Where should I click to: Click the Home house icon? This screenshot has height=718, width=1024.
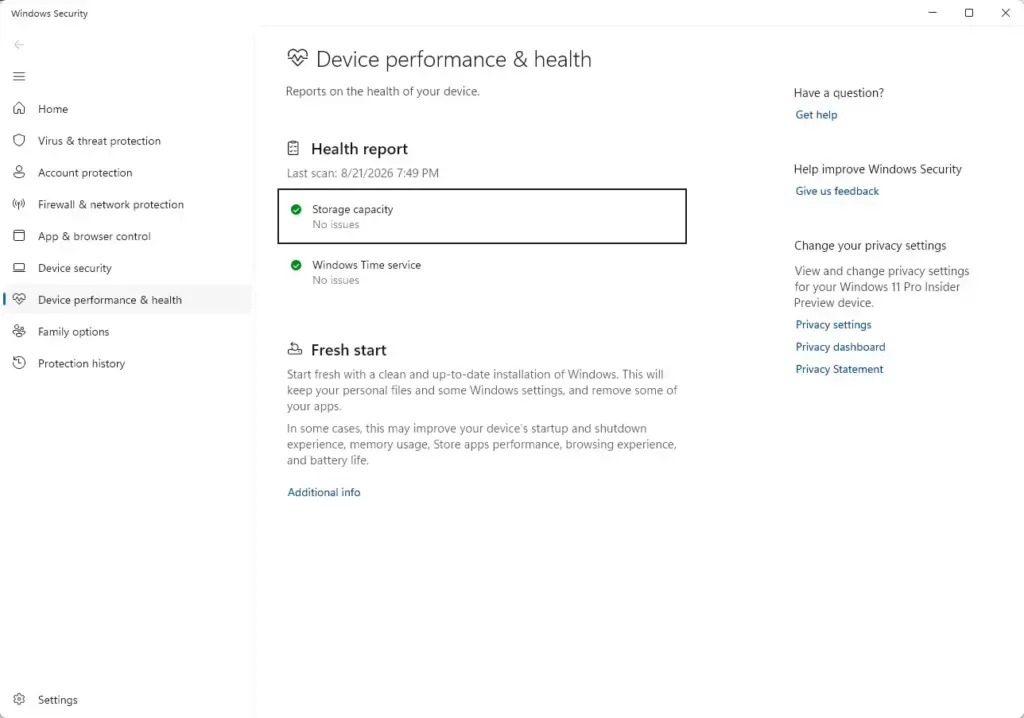click(x=19, y=108)
